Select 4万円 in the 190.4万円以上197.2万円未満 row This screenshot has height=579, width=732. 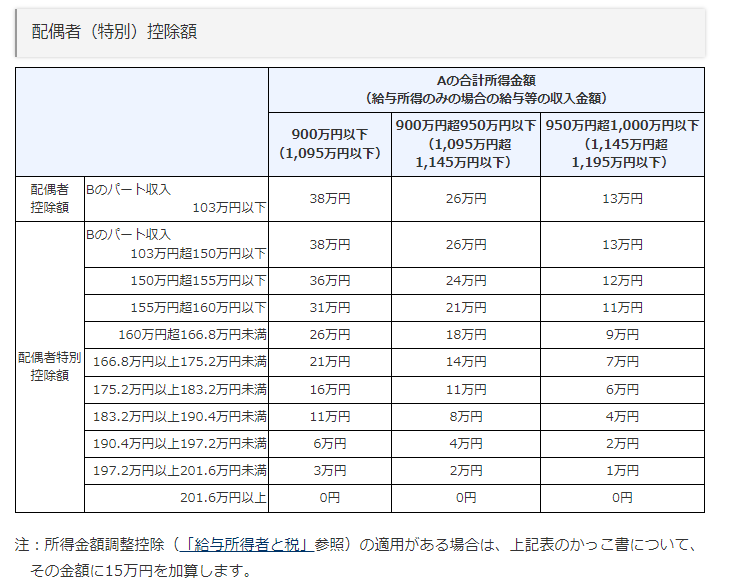click(465, 444)
